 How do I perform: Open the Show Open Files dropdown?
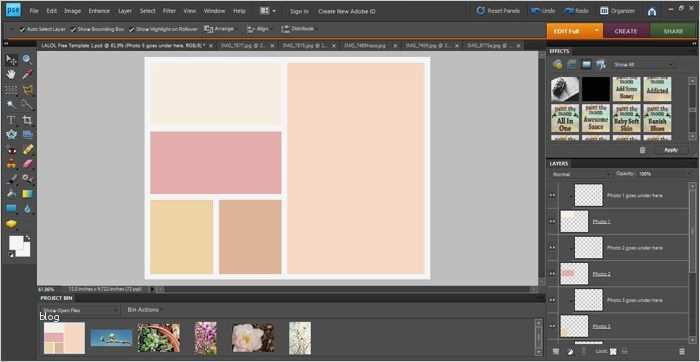tap(79, 310)
